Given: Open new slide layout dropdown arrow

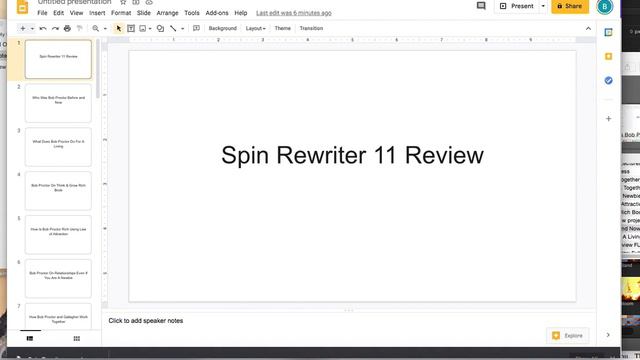Looking at the screenshot, I should (x=32, y=29).
